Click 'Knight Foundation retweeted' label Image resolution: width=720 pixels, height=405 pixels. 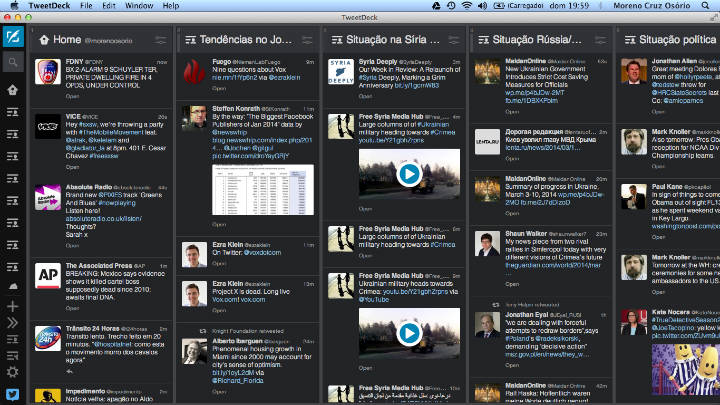point(248,331)
